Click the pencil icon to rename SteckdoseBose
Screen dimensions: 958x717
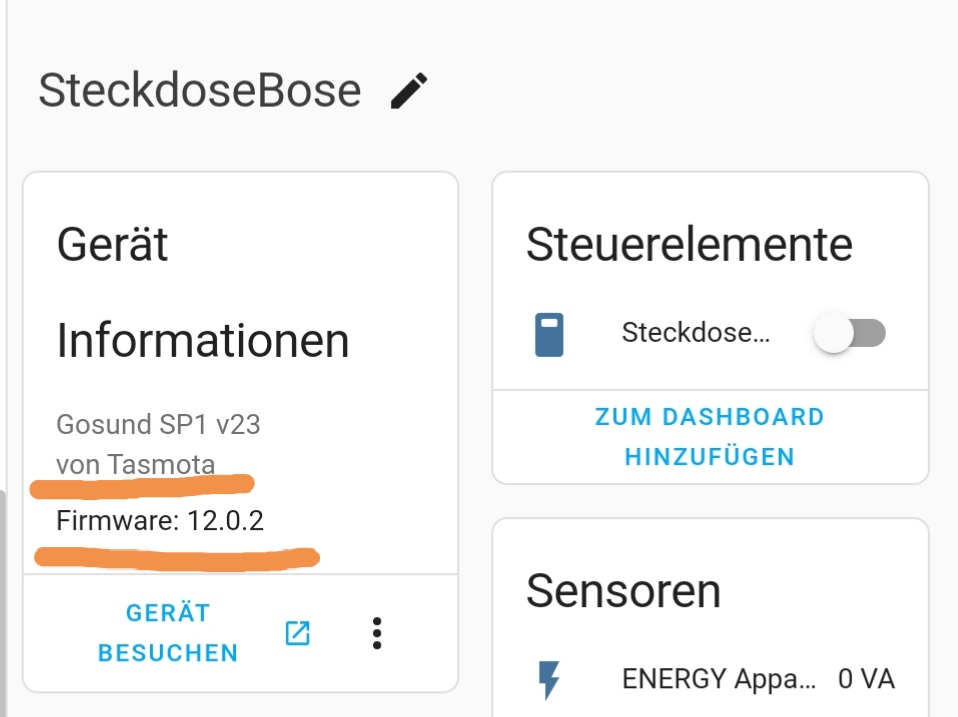409,91
